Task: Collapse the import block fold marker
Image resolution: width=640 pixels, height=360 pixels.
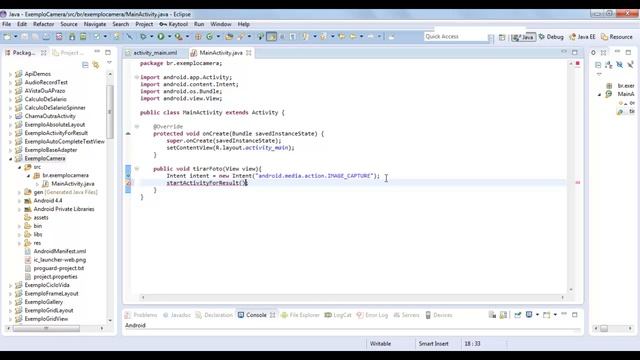Action: pos(136,77)
